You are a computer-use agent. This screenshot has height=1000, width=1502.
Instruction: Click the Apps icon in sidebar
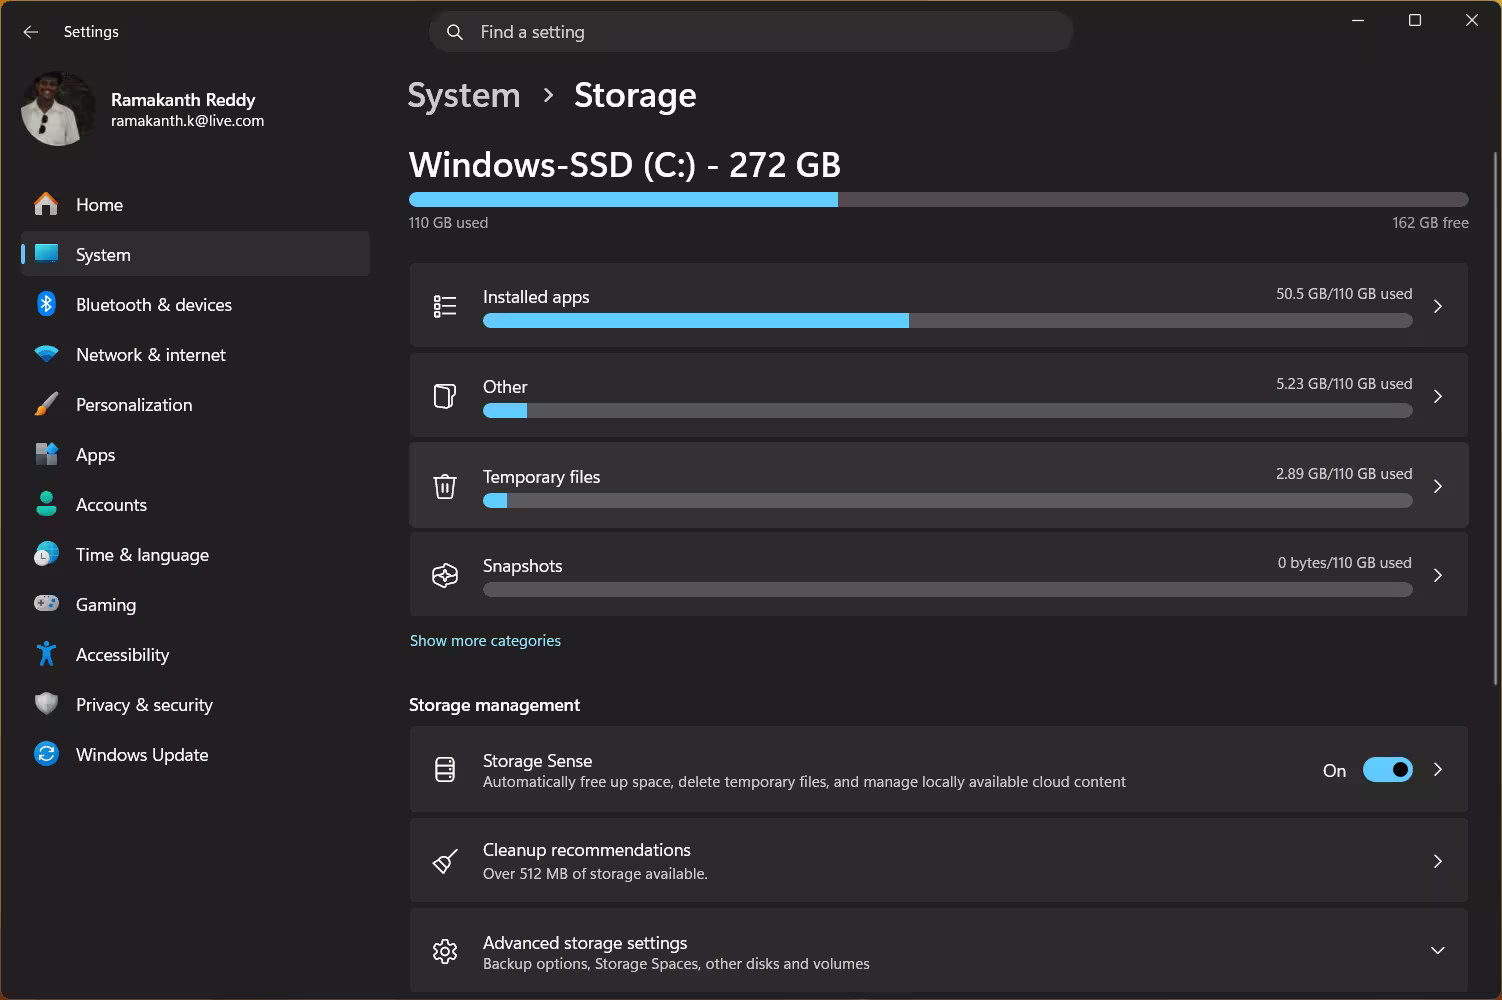pyautogui.click(x=46, y=454)
